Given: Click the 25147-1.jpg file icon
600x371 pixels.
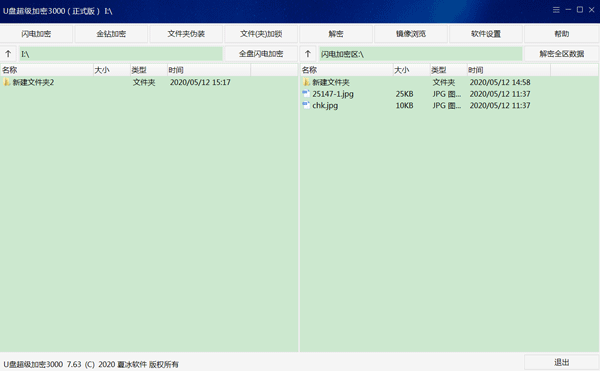Looking at the screenshot, I should pyautogui.click(x=306, y=94).
